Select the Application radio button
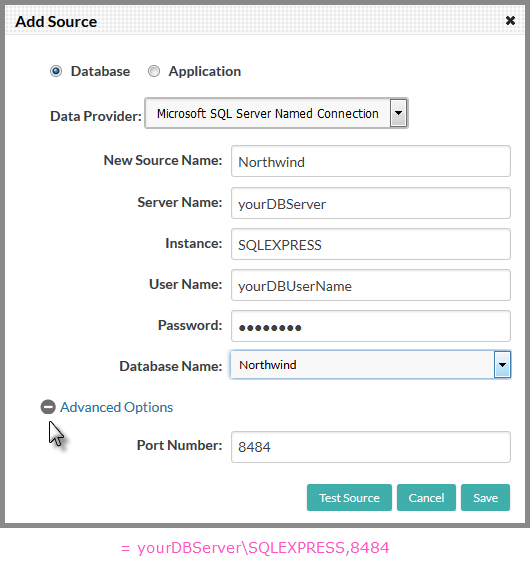 [x=154, y=71]
